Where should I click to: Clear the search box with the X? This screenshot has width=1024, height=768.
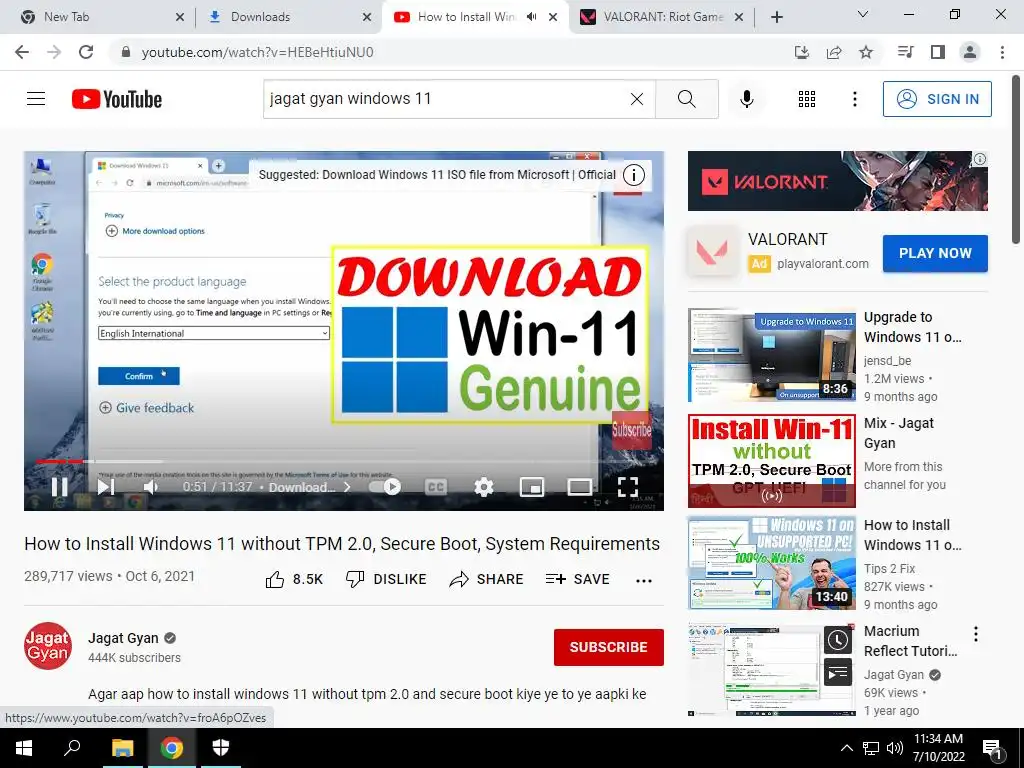click(x=637, y=99)
